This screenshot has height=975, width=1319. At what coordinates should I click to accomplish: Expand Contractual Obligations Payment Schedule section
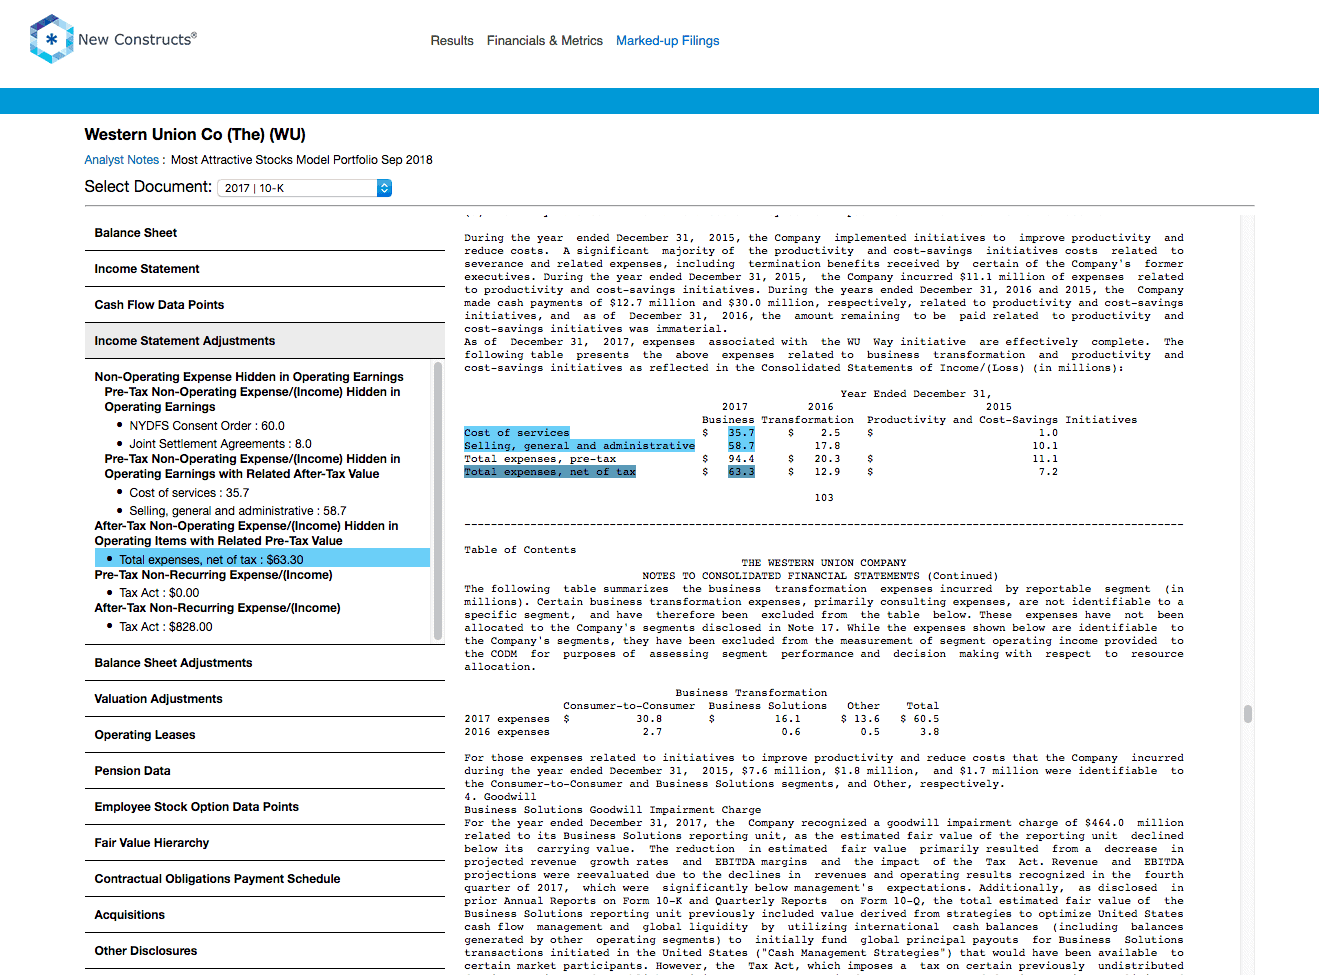265,879
